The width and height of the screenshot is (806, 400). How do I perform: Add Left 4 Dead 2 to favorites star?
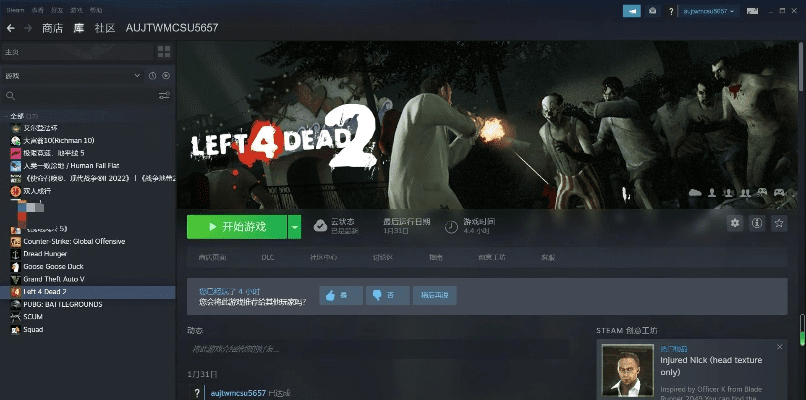click(779, 223)
